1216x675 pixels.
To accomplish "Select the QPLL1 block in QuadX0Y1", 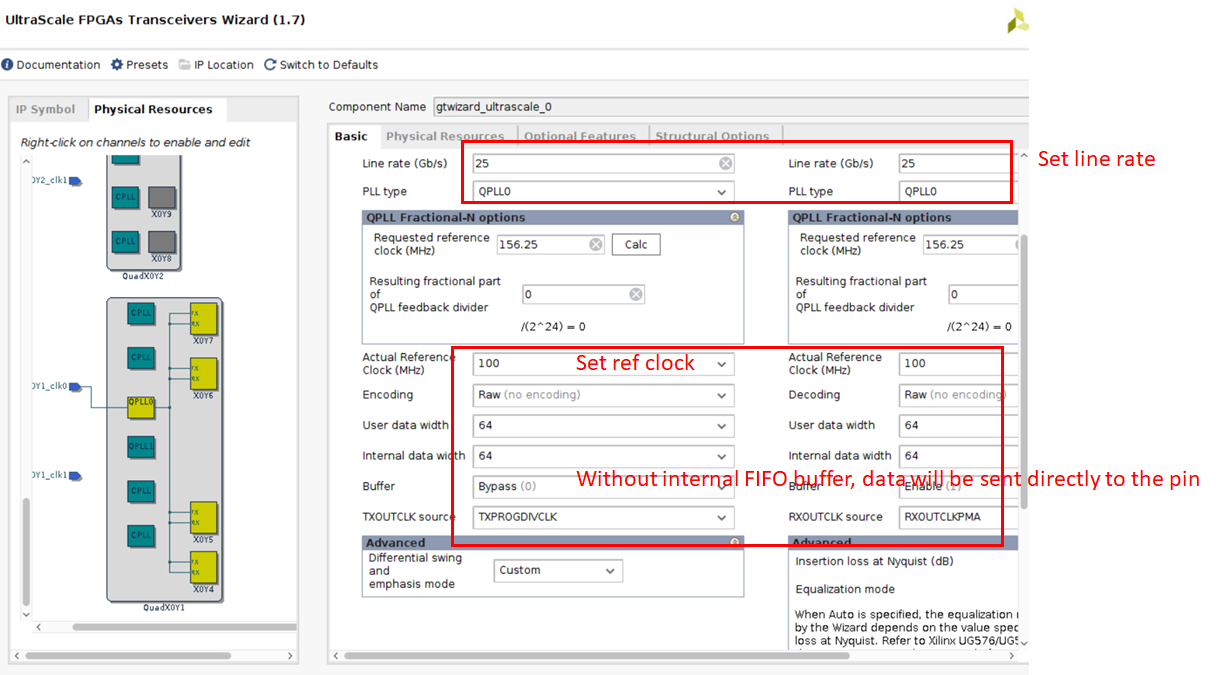I will 141,446.
